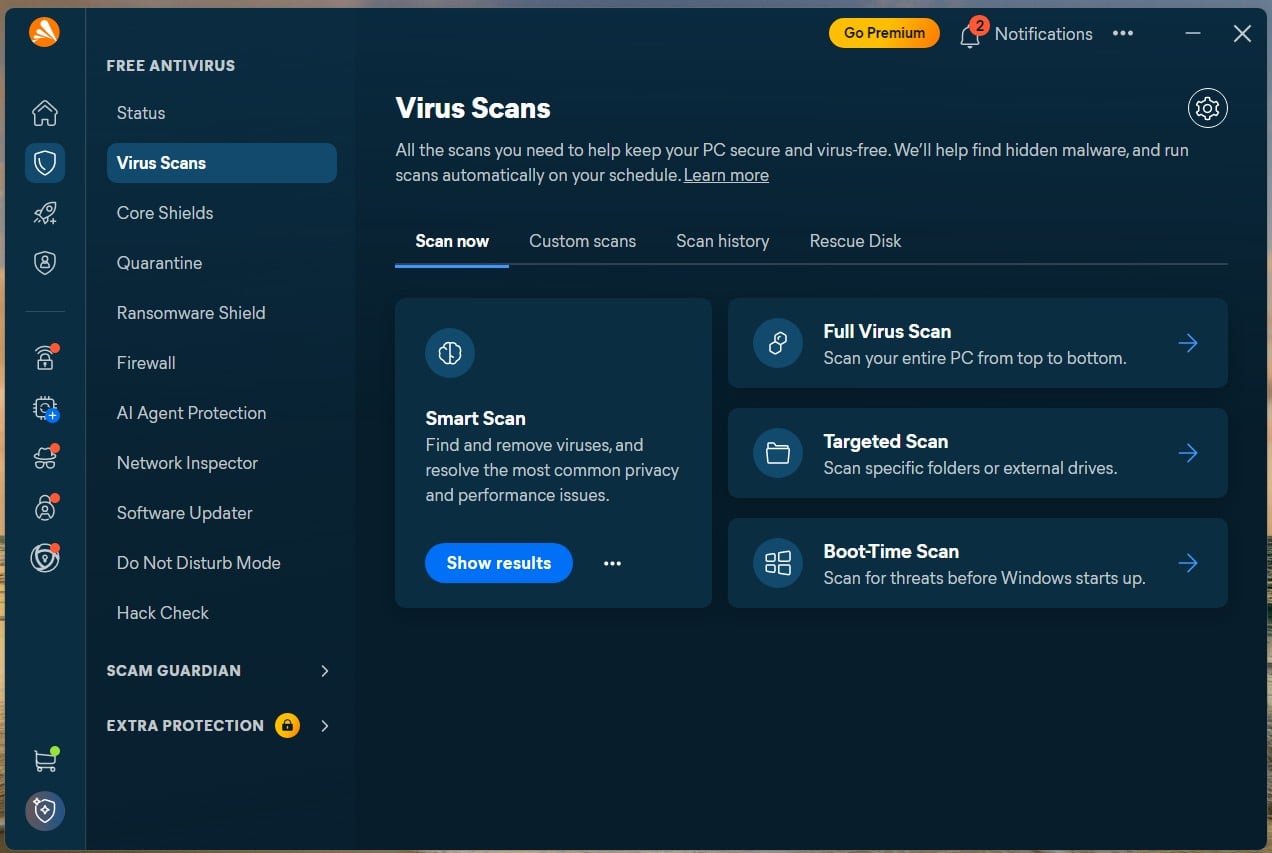Click the Virus Scans page heading
Screen dimensions: 1272x853
tap(473, 108)
